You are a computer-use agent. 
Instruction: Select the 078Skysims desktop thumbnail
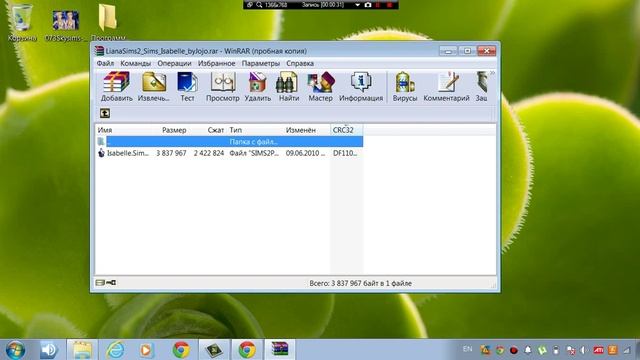pyautogui.click(x=65, y=25)
